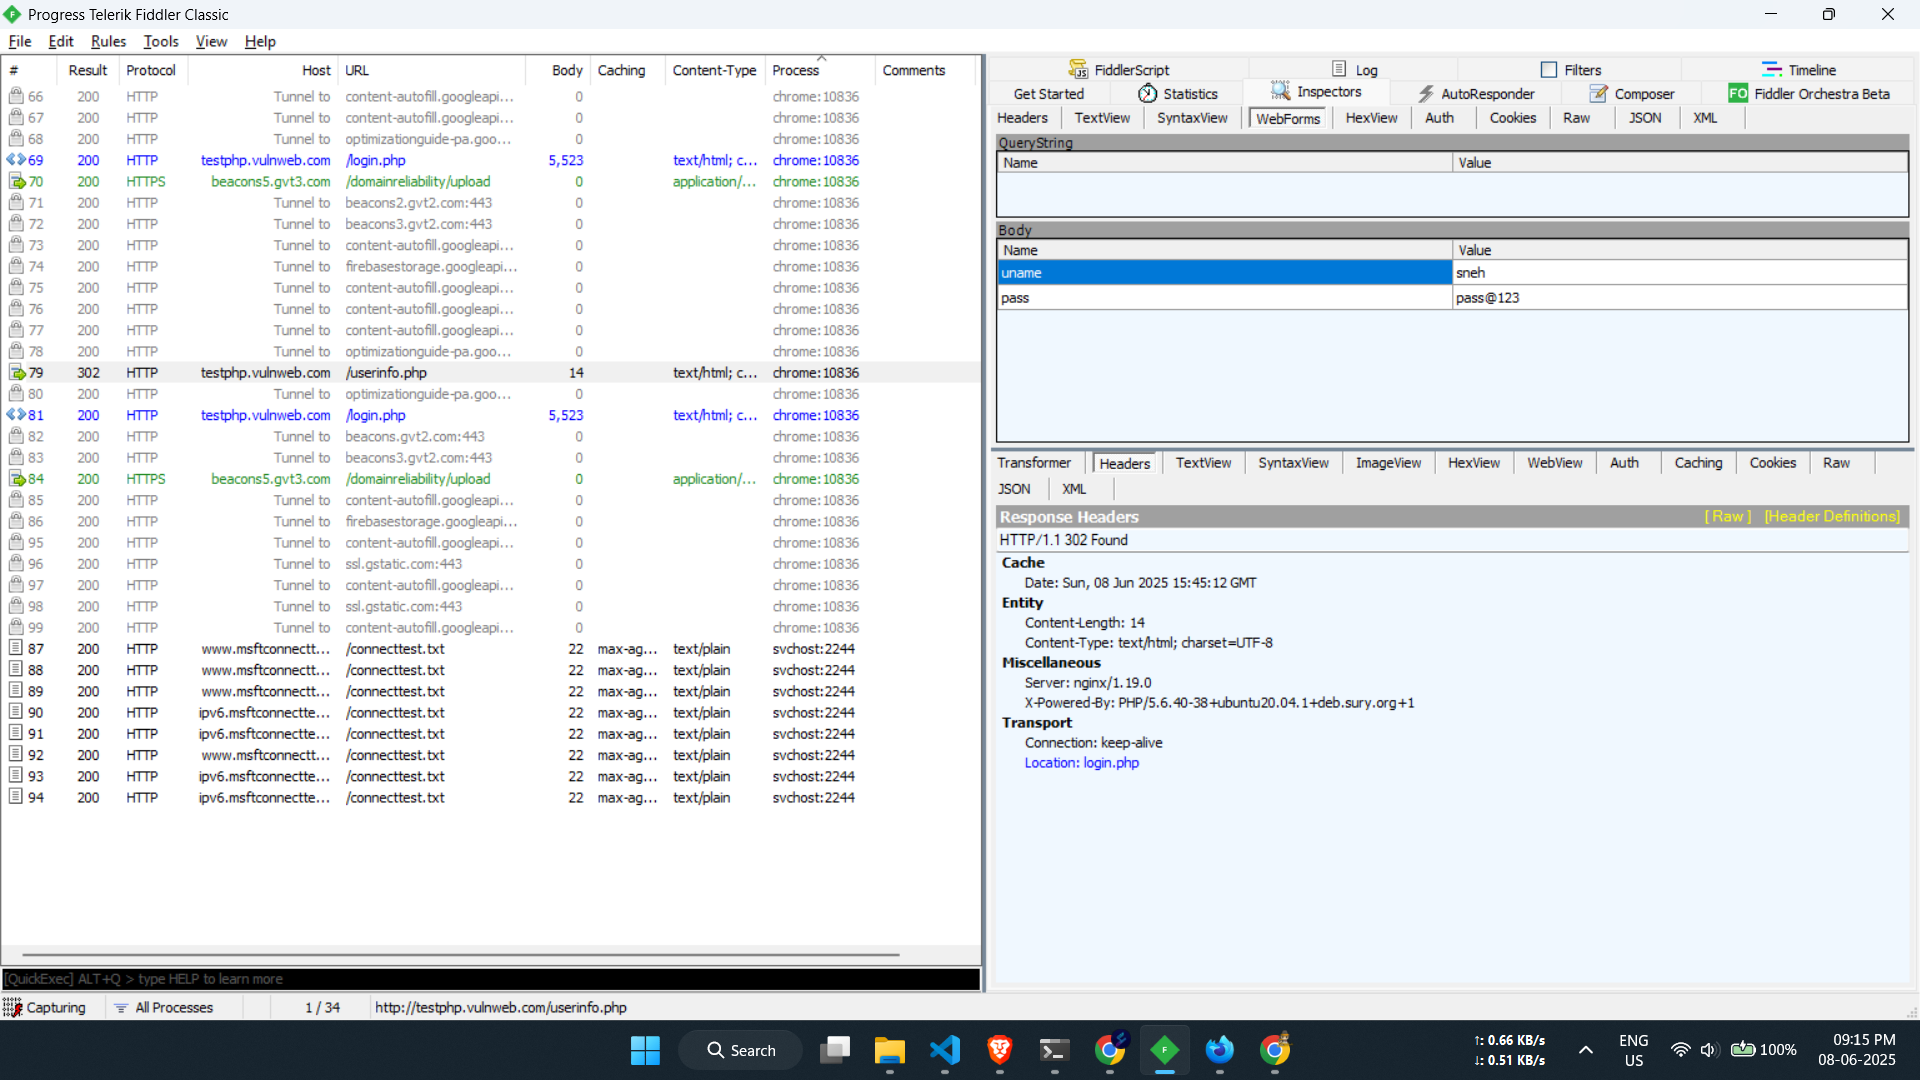The height and width of the screenshot is (1080, 1920).
Task: Open the File menu
Action: click(x=20, y=41)
